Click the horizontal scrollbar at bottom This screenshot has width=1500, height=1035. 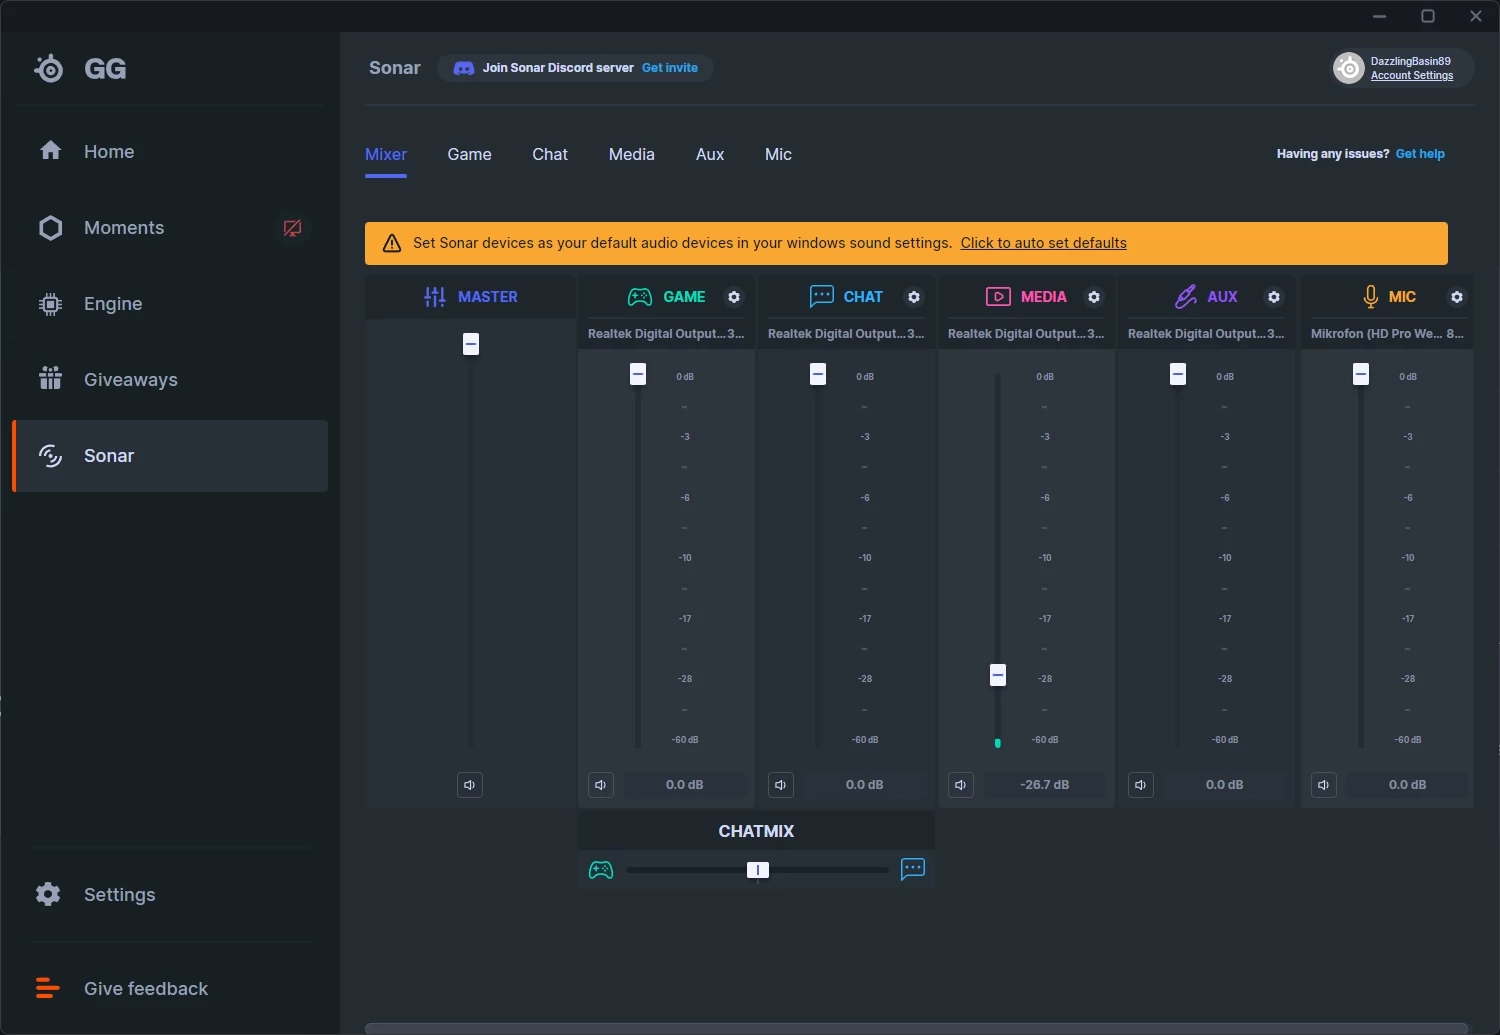coord(916,1028)
